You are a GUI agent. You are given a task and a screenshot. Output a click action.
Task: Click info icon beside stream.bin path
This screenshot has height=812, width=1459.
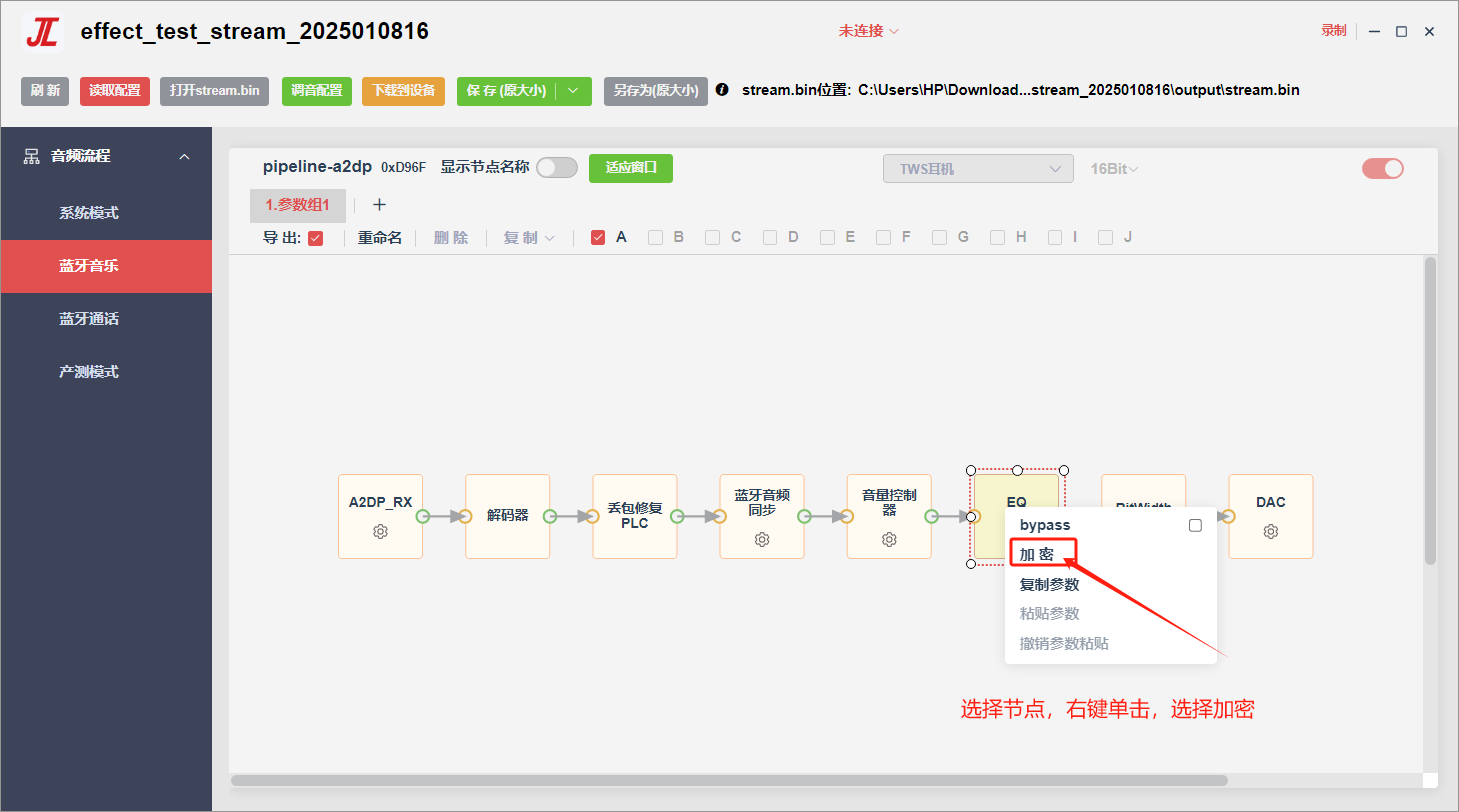pos(723,90)
